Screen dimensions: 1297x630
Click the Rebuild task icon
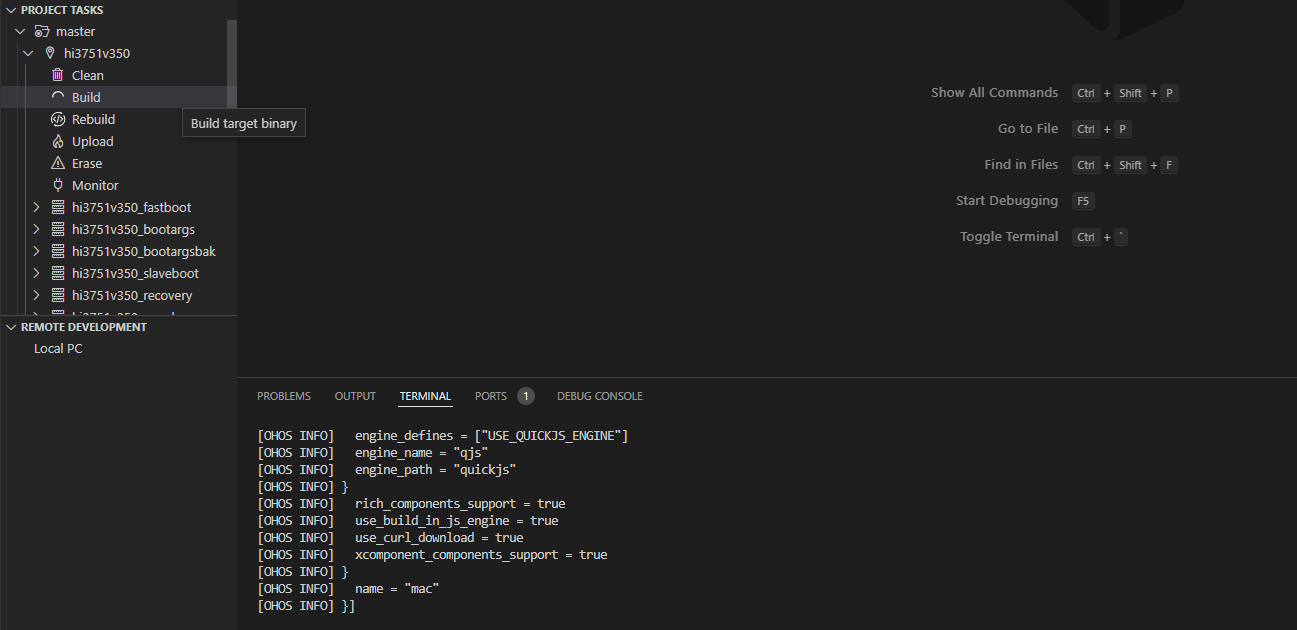[58, 119]
